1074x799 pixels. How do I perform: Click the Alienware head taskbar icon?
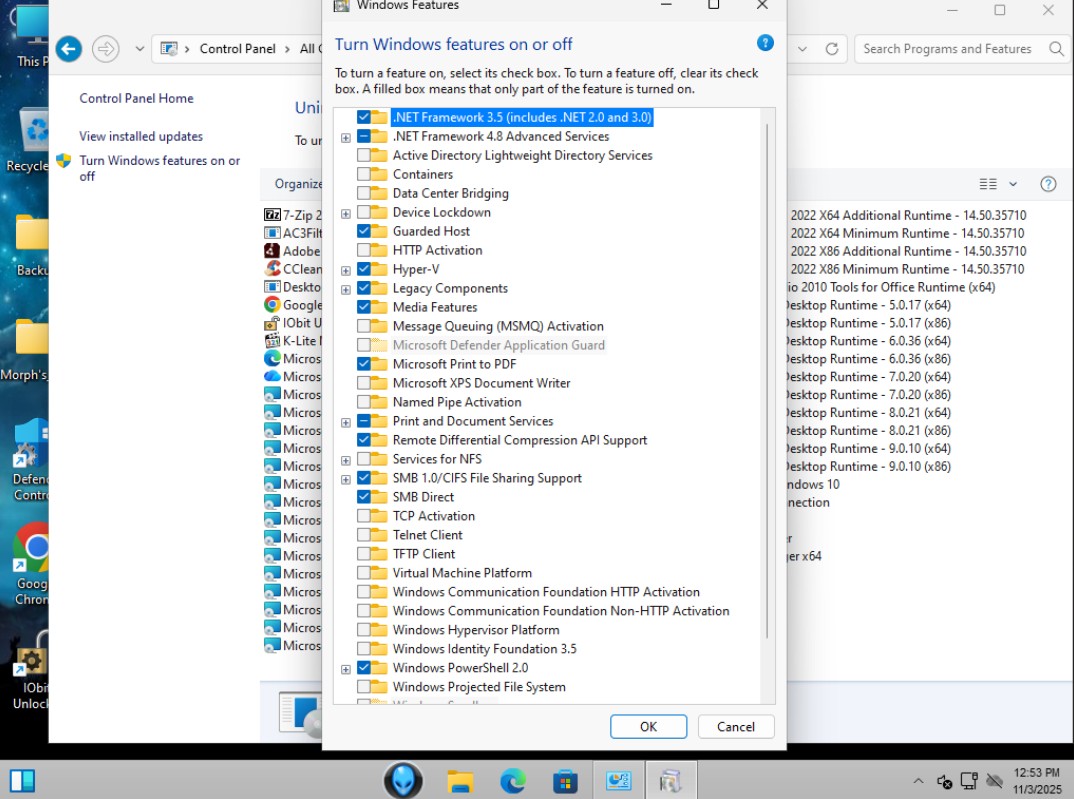[403, 780]
